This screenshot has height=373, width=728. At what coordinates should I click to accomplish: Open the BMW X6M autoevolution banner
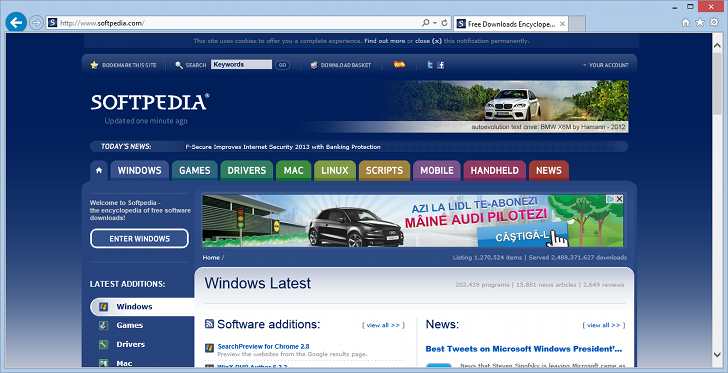(x=506, y=106)
